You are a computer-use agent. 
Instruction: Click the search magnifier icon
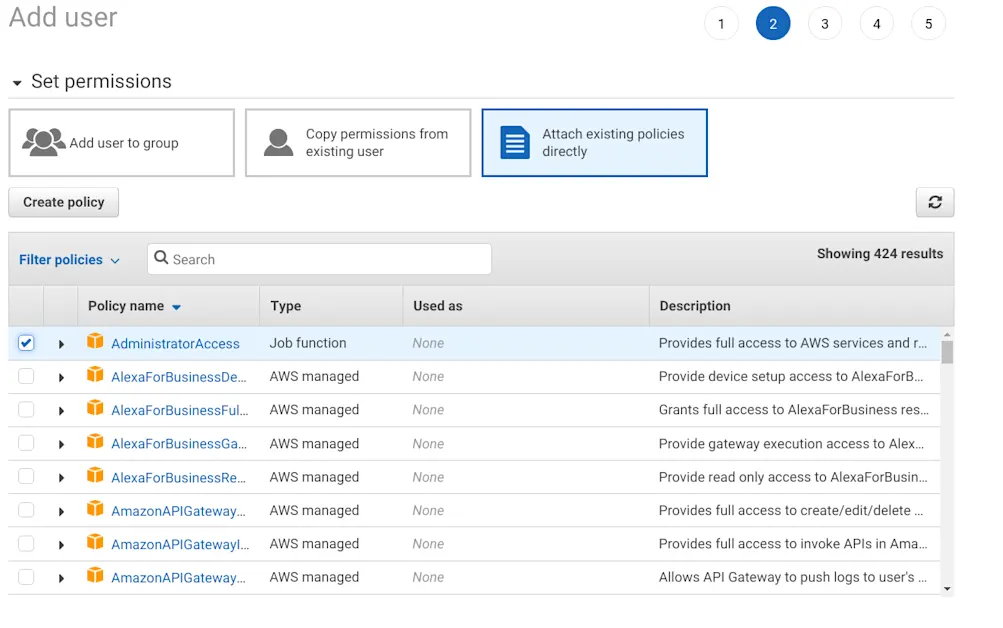pyautogui.click(x=161, y=259)
